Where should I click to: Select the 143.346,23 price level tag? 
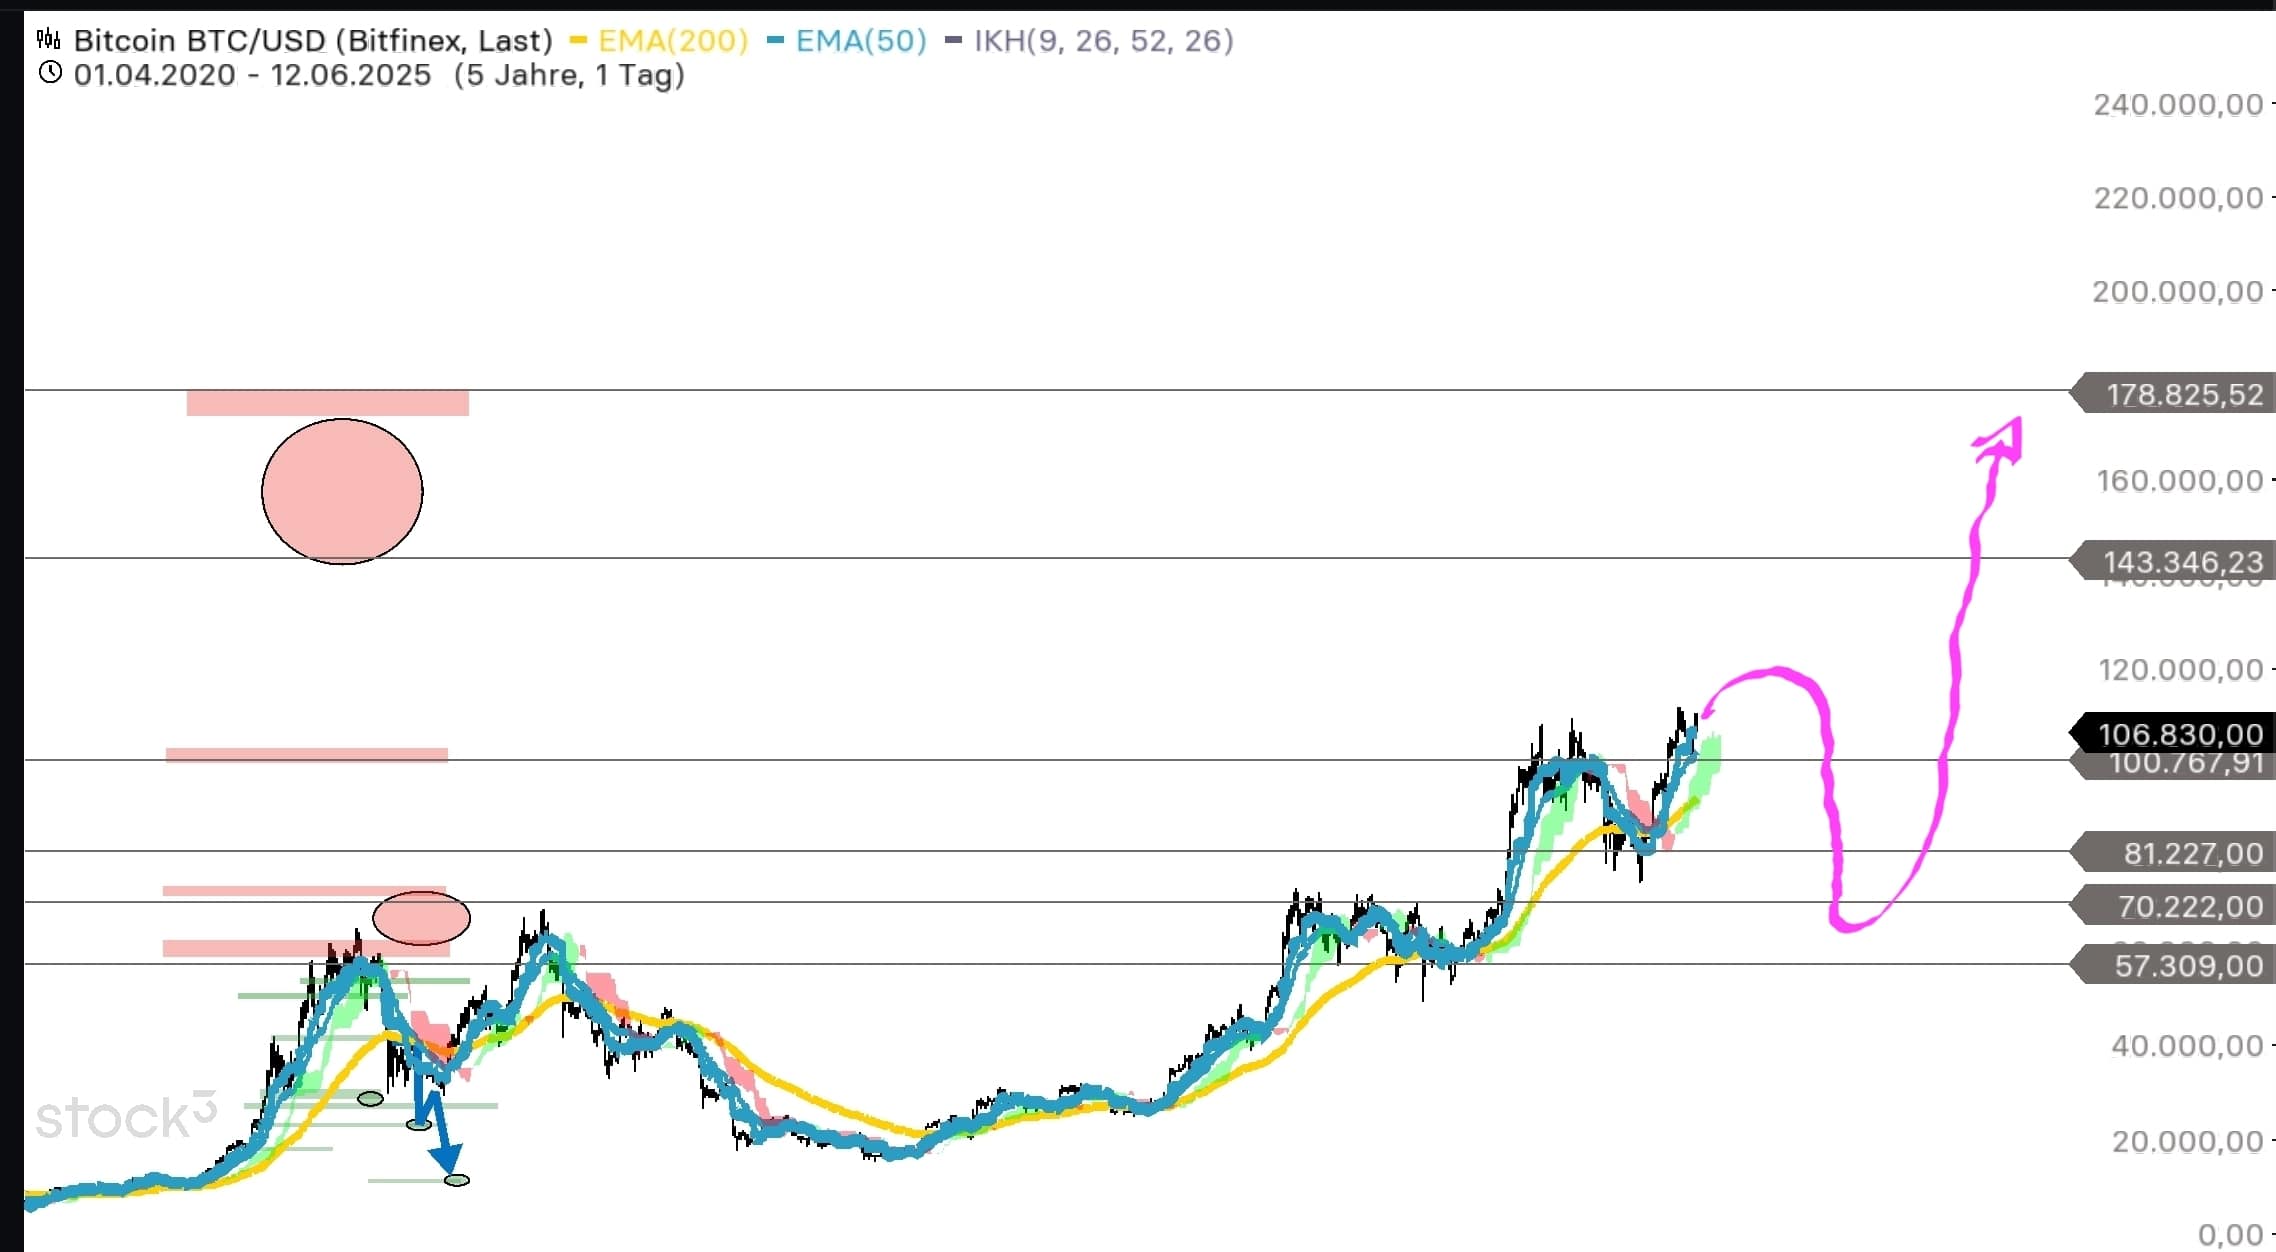pyautogui.click(x=2183, y=561)
